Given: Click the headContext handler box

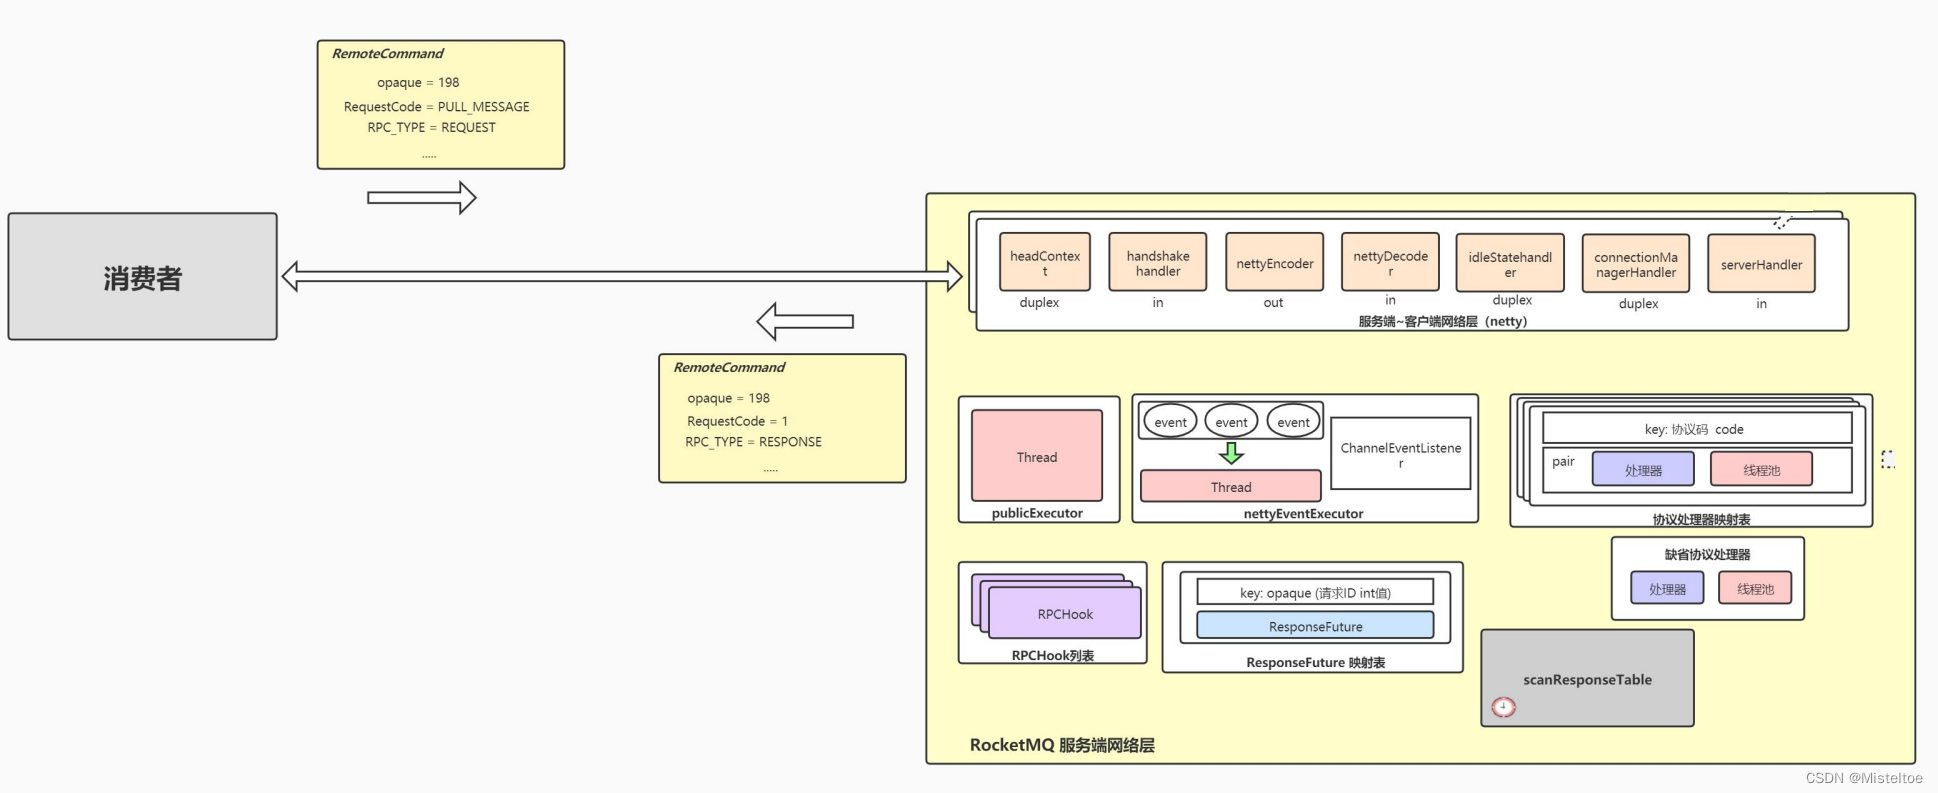Looking at the screenshot, I should (1045, 262).
